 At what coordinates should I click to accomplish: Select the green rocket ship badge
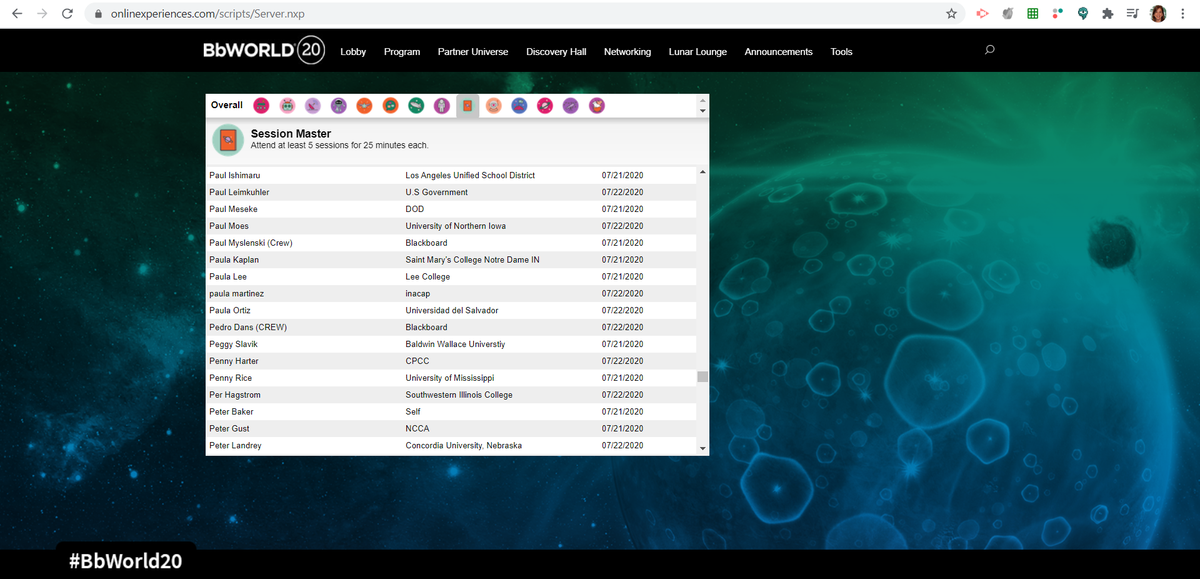tap(416, 105)
